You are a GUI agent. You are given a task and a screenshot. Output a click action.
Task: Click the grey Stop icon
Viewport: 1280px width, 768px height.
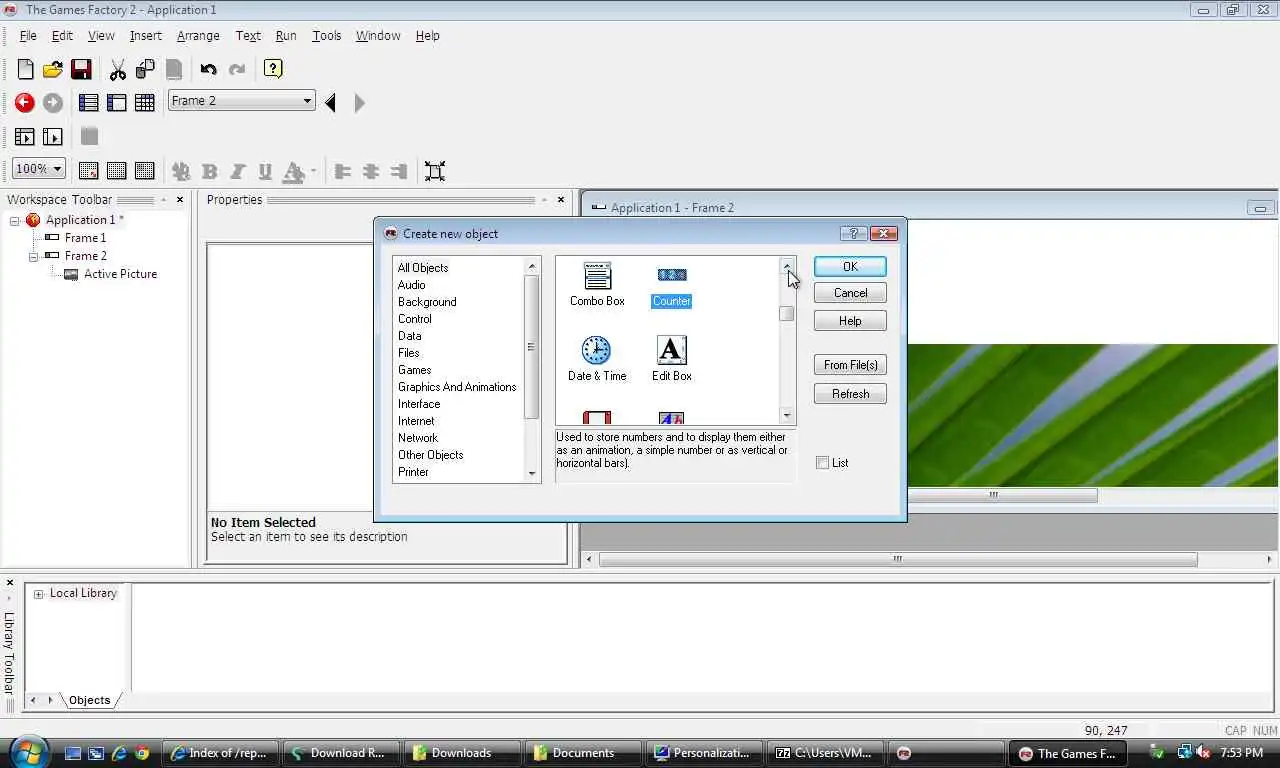(89, 136)
